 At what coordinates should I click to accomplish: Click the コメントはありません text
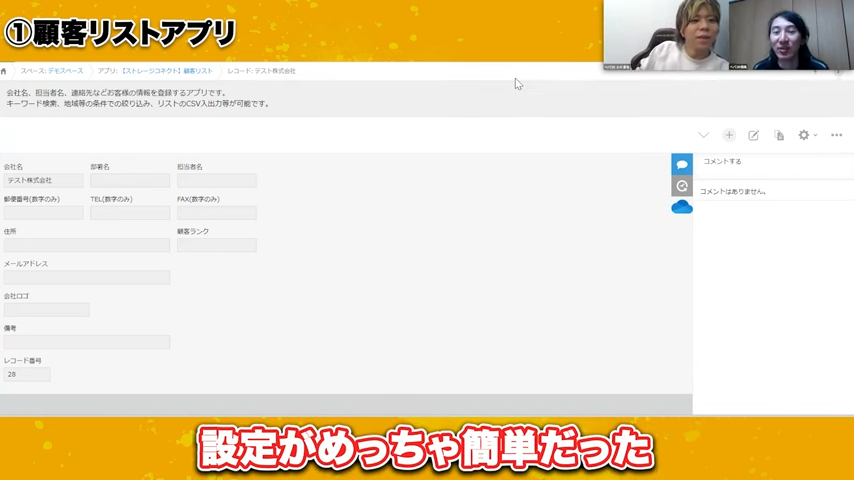click(733, 192)
